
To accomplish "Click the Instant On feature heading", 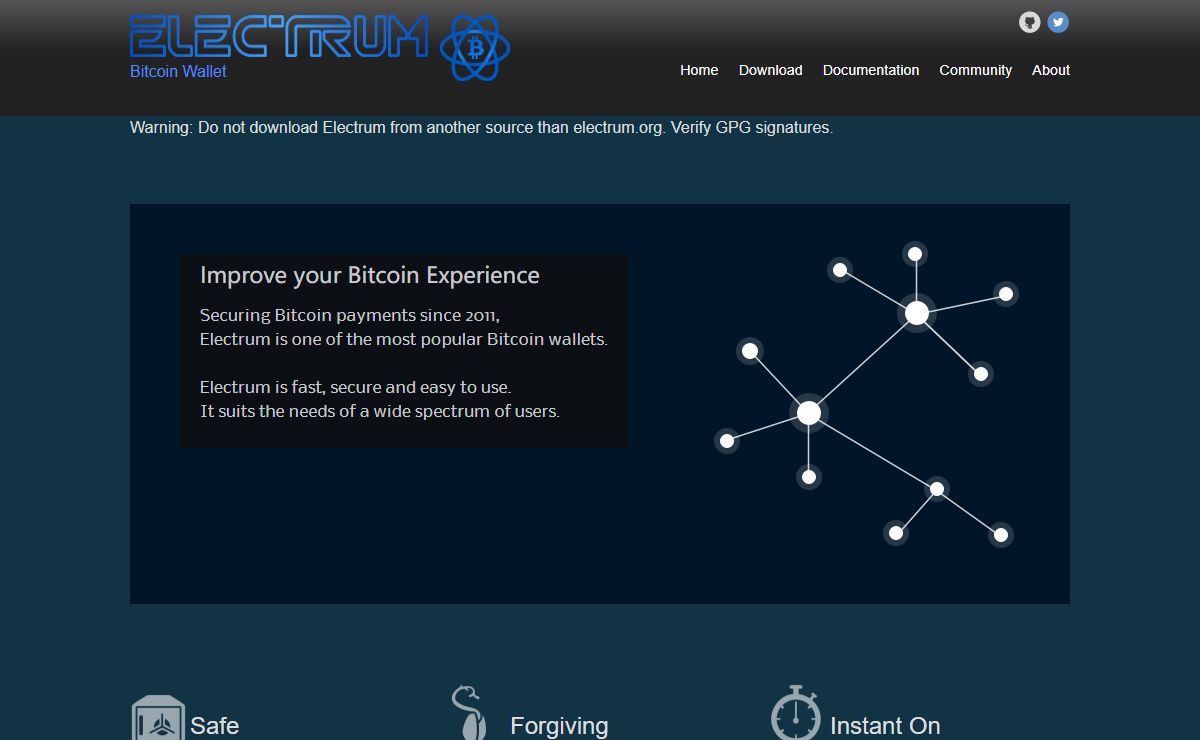I will click(x=885, y=725).
